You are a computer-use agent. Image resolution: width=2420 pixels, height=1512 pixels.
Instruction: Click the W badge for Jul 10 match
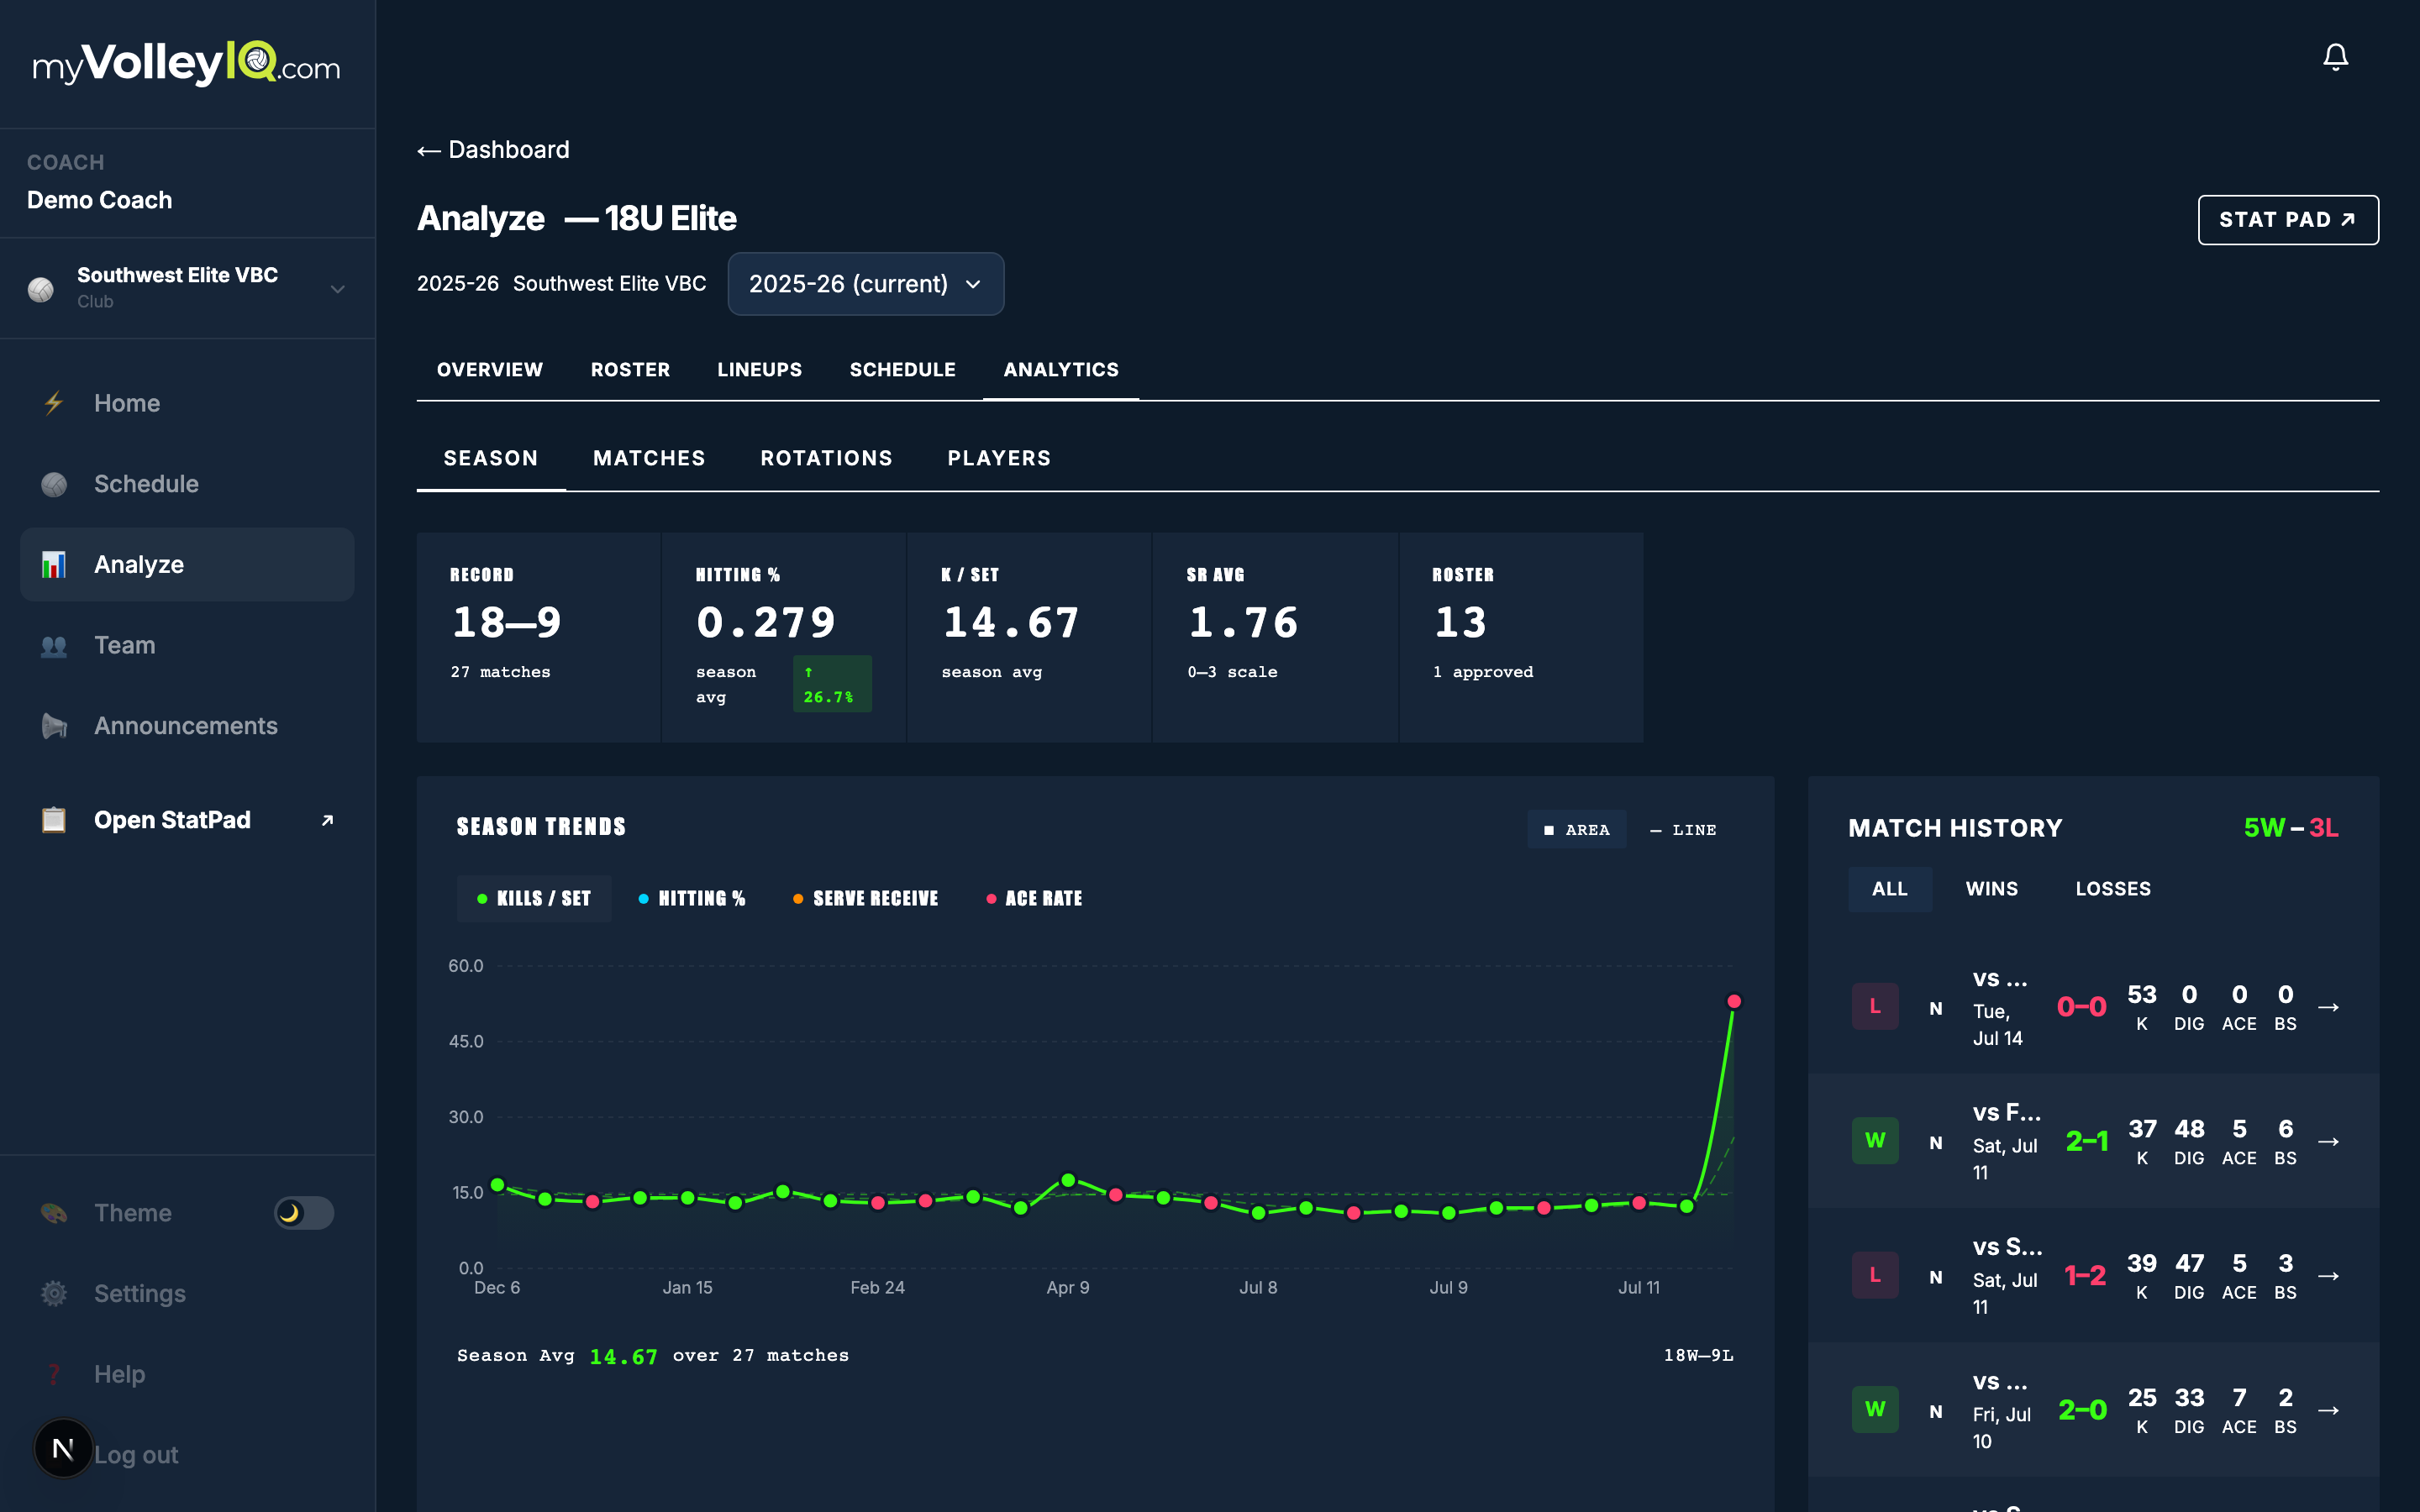click(1875, 1410)
